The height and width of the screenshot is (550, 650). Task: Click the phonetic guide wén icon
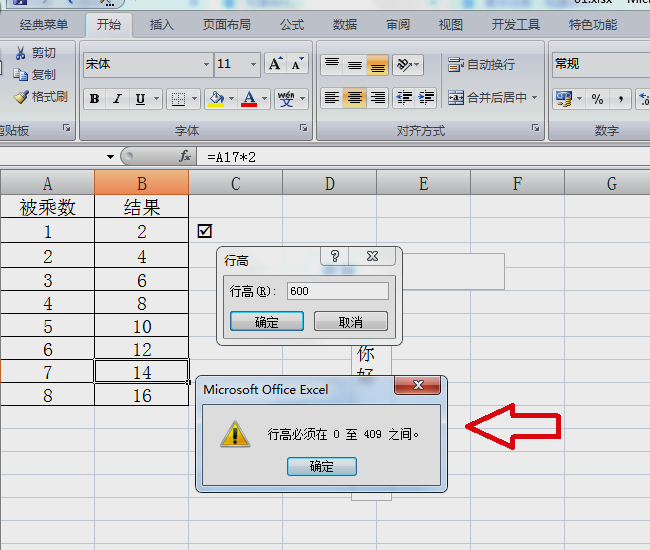click(x=286, y=99)
